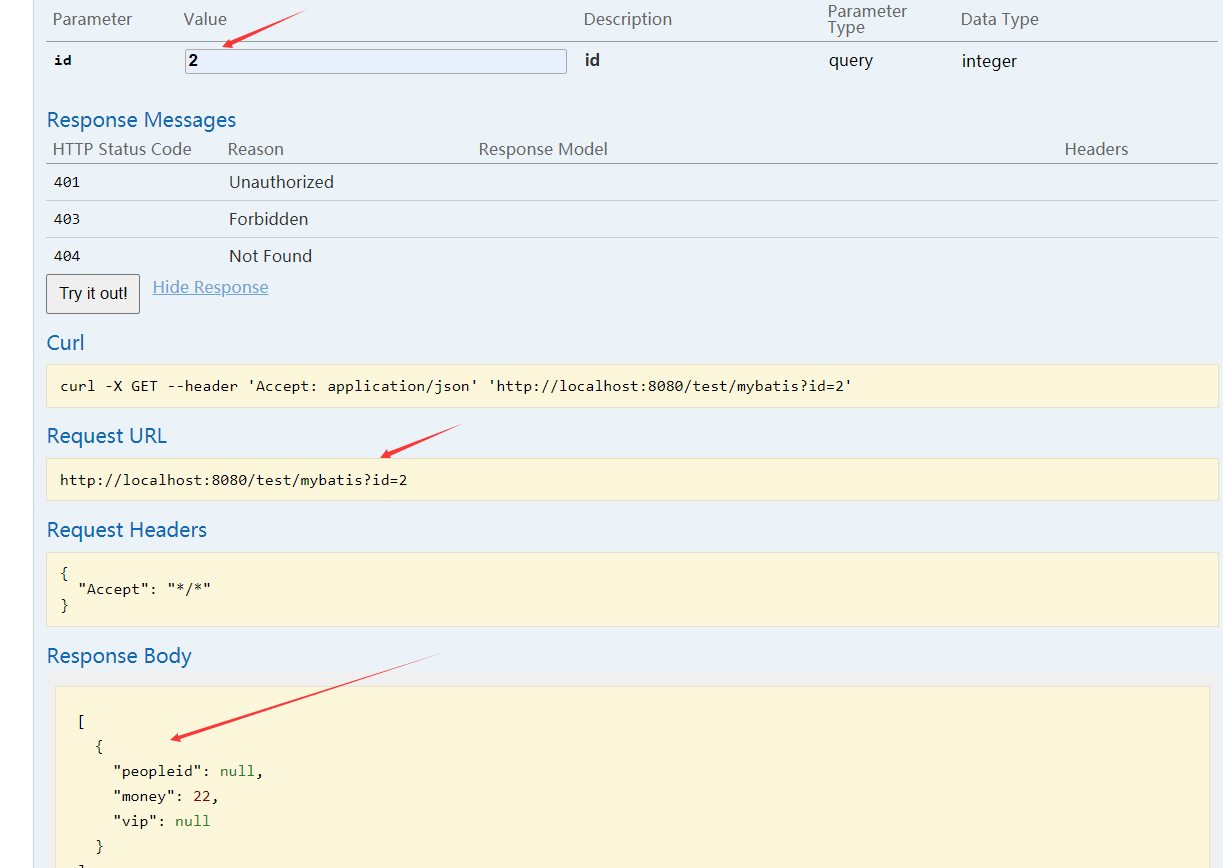Click the Request URL section heading
This screenshot has height=868, width=1223.
click(x=107, y=436)
